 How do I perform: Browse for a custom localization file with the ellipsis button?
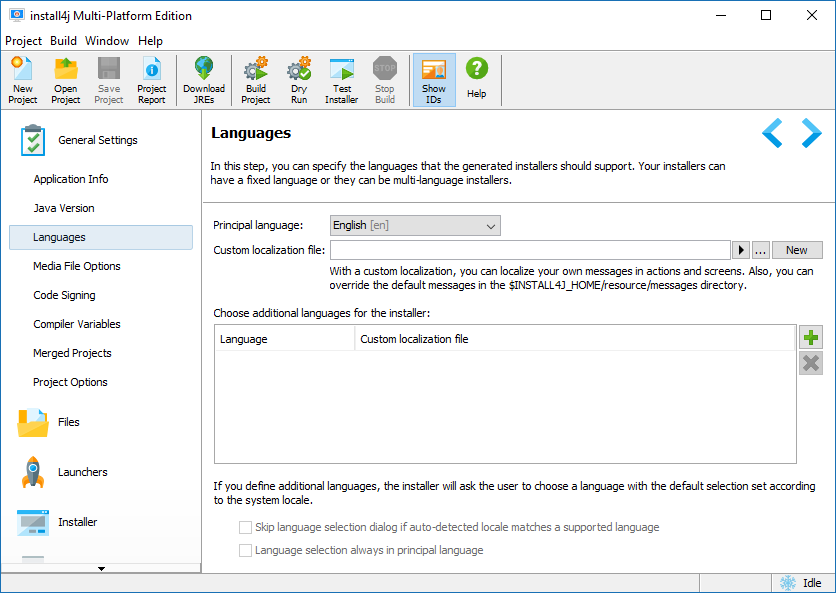point(761,250)
